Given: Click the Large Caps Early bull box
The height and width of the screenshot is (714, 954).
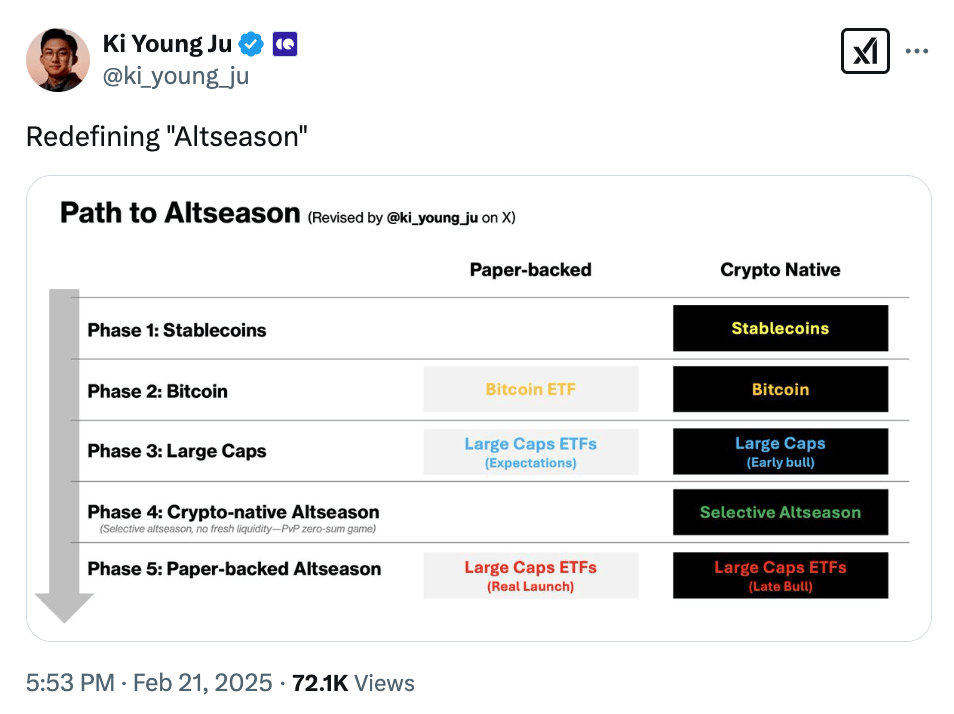Looking at the screenshot, I should (780, 451).
